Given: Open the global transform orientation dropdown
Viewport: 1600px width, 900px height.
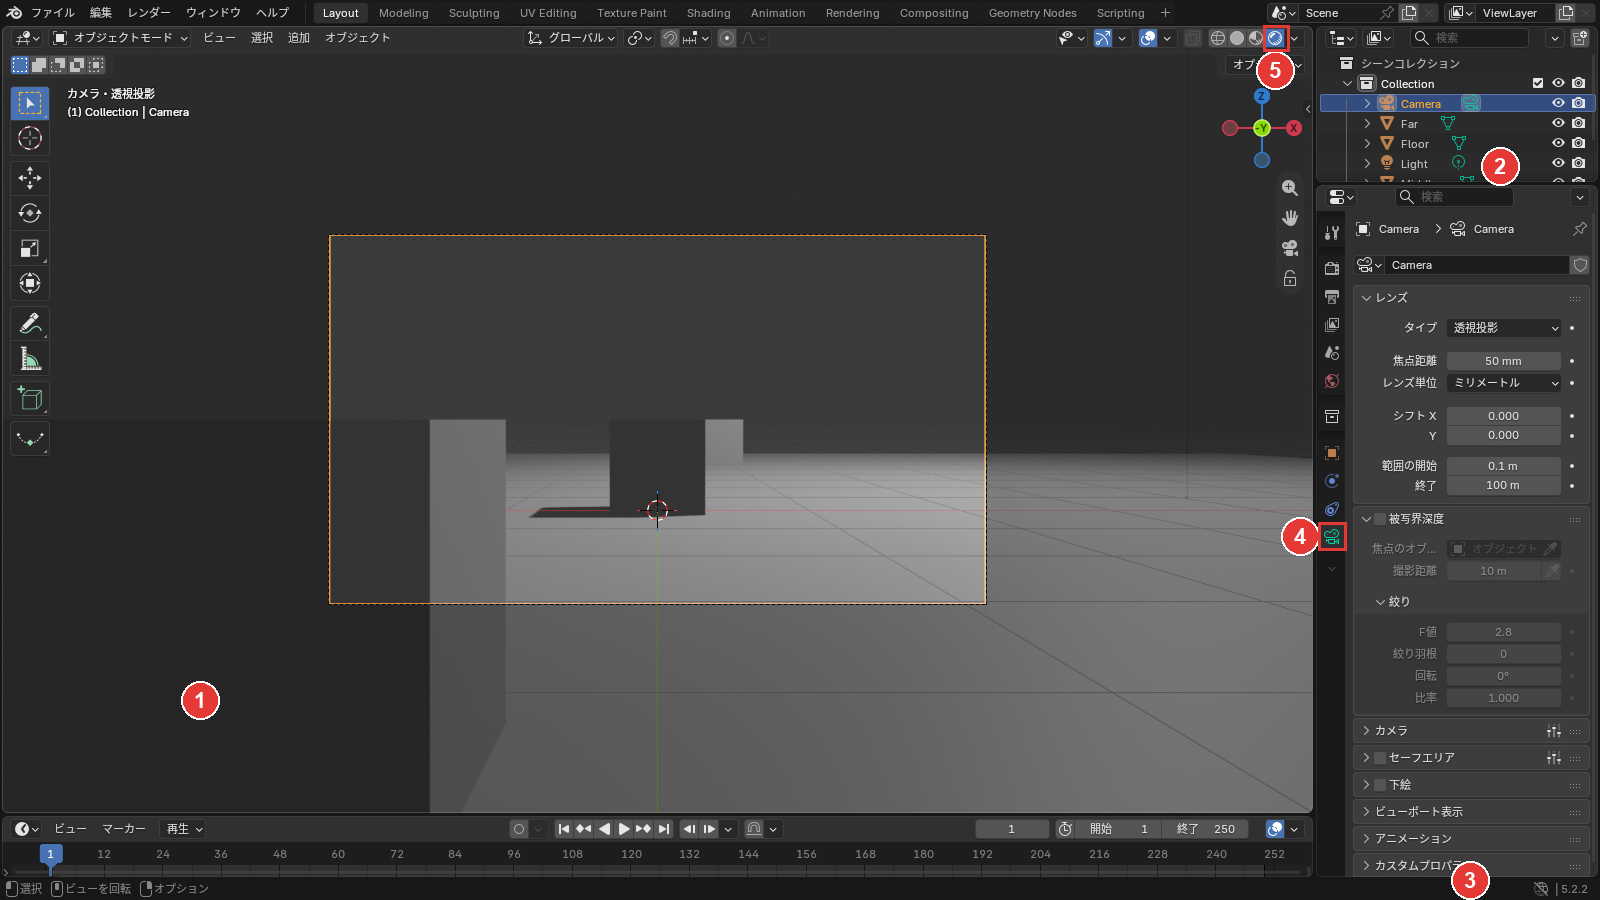Looking at the screenshot, I should coord(571,38).
